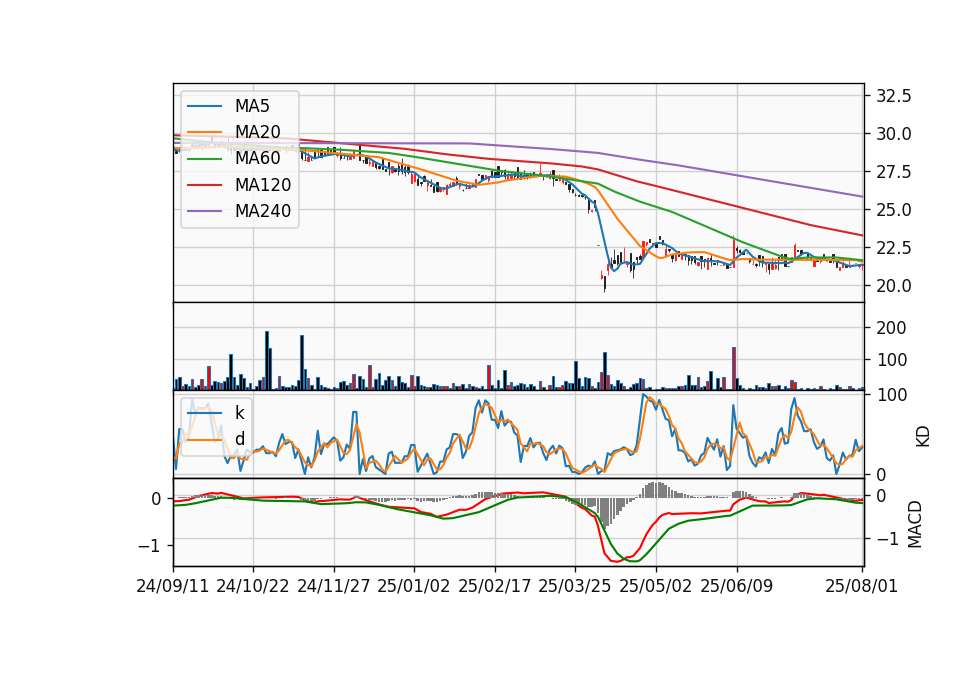Click the 24/09/11 date axis label

pos(173,586)
